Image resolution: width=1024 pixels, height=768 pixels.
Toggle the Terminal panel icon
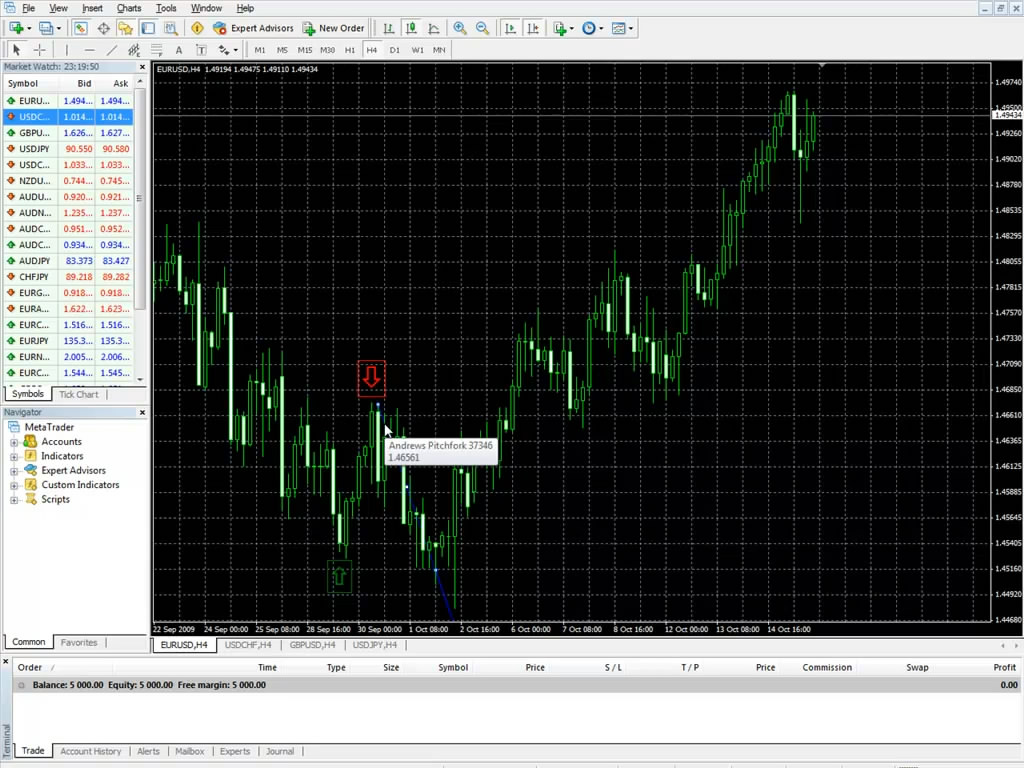(x=148, y=28)
